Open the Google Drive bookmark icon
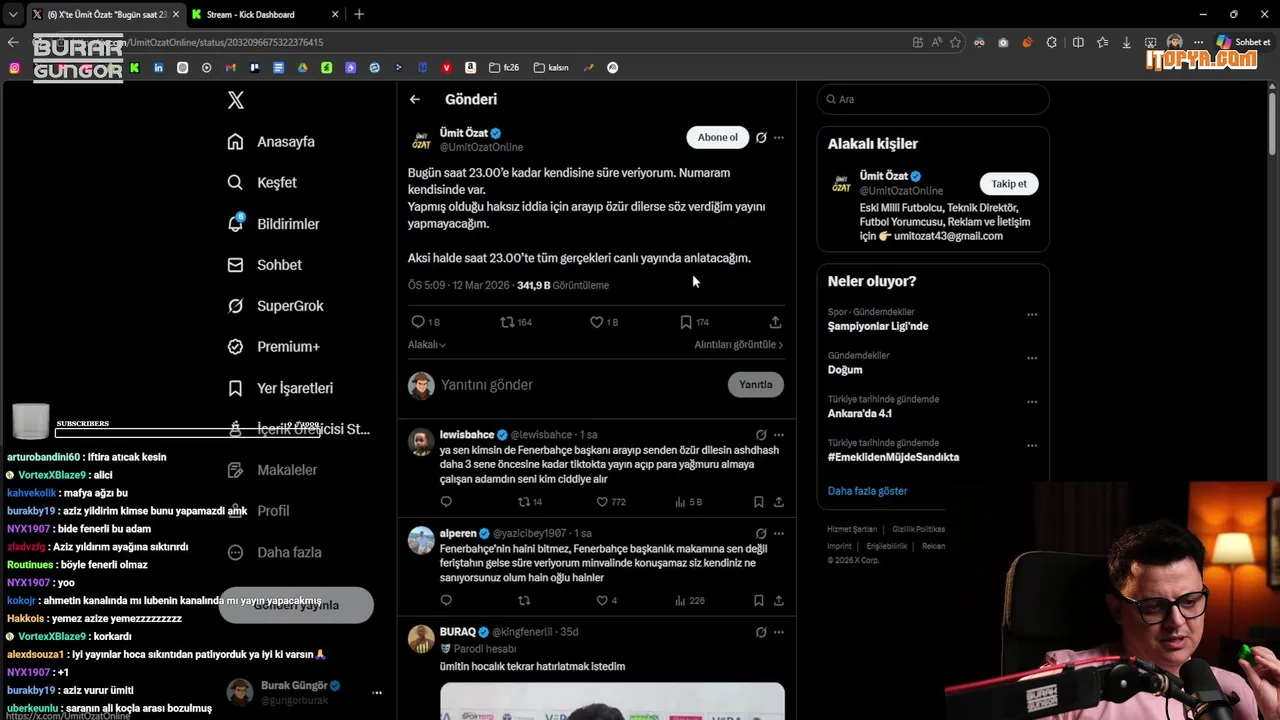The width and height of the screenshot is (1280, 720). point(303,68)
